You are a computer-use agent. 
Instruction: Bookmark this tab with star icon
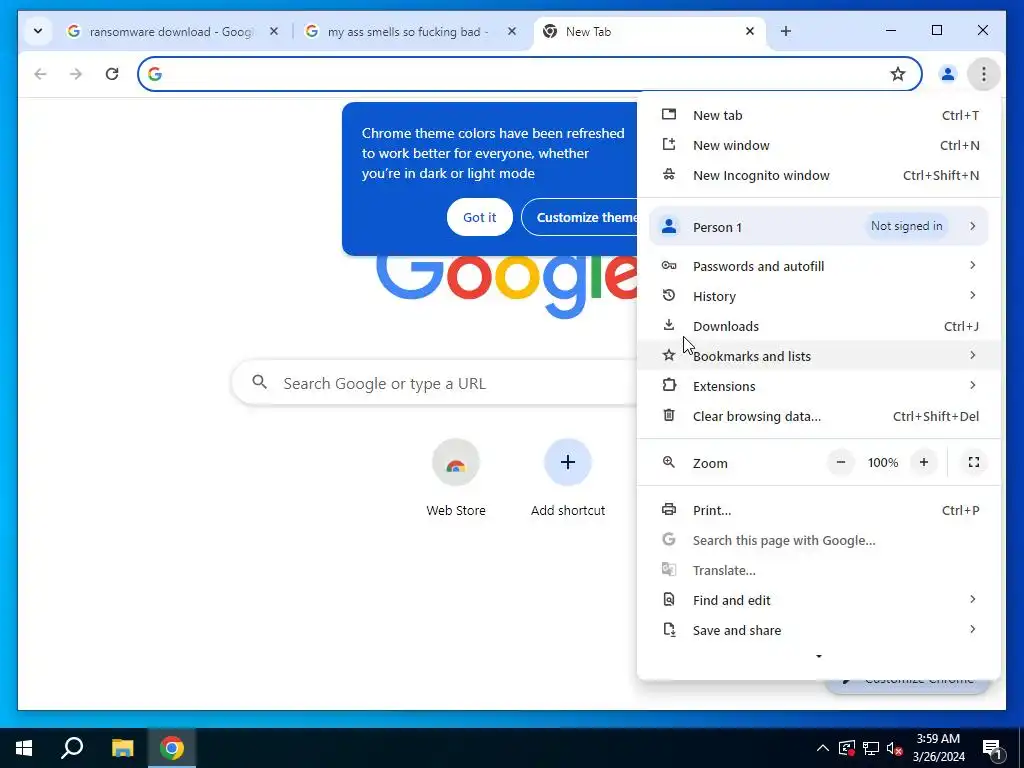click(x=898, y=74)
